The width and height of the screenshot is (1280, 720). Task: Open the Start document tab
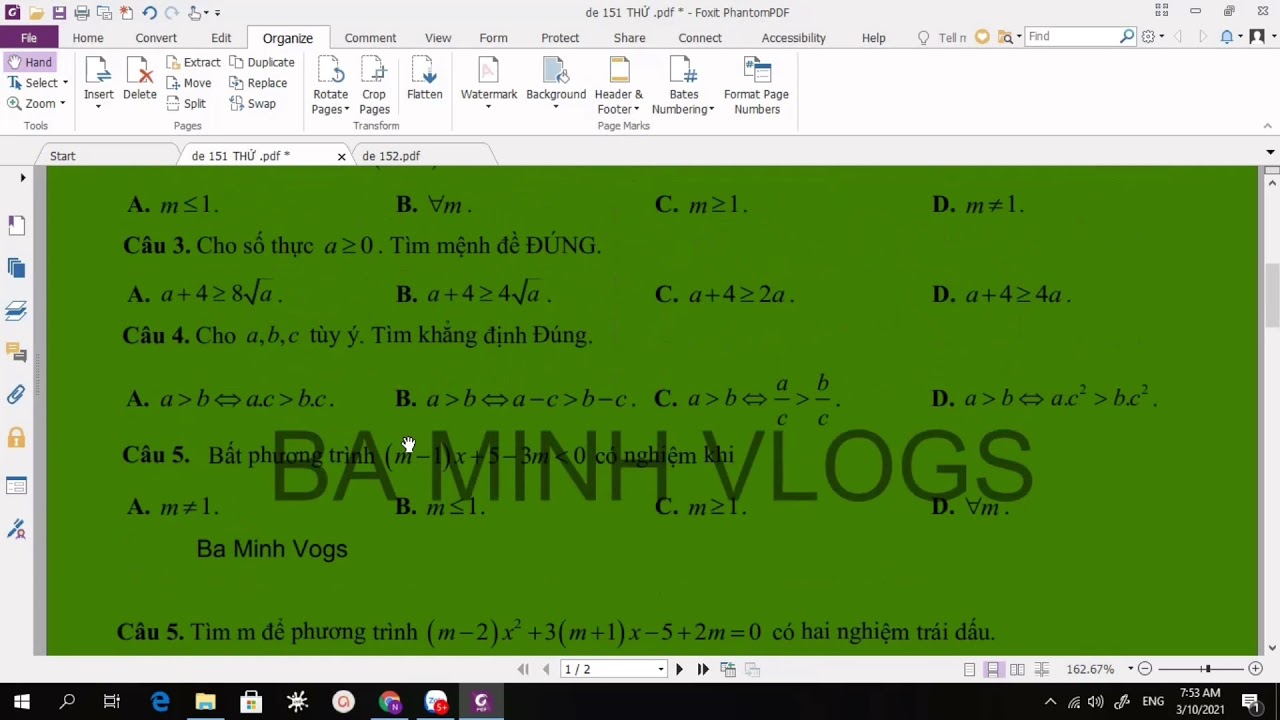pos(62,156)
